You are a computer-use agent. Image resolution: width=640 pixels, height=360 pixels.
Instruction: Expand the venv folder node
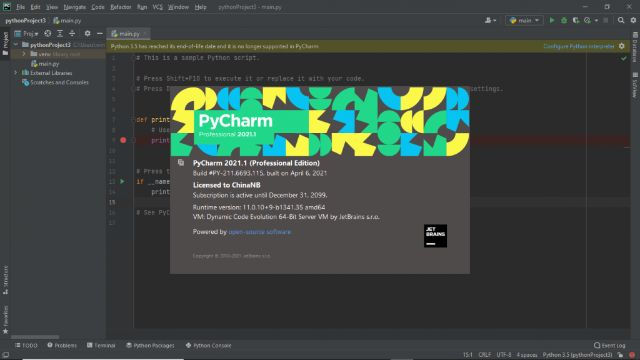24,54
